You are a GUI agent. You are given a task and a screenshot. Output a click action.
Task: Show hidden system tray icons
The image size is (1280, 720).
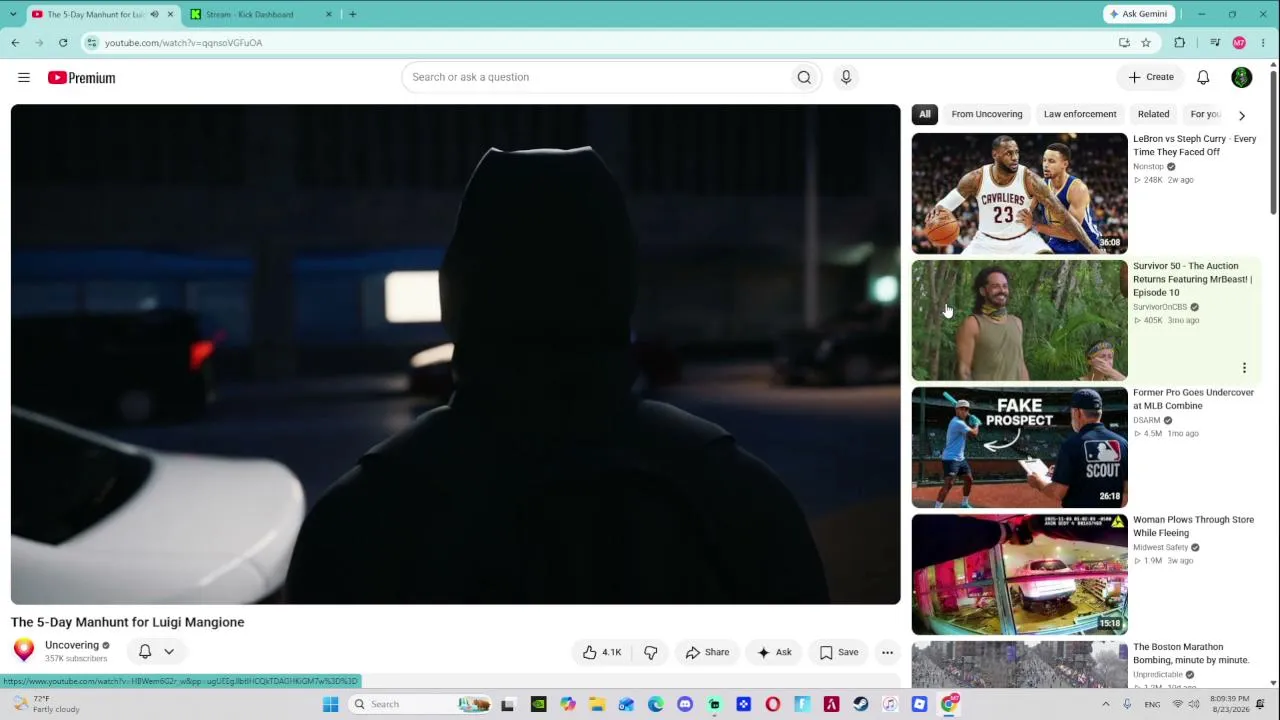pyautogui.click(x=1105, y=704)
